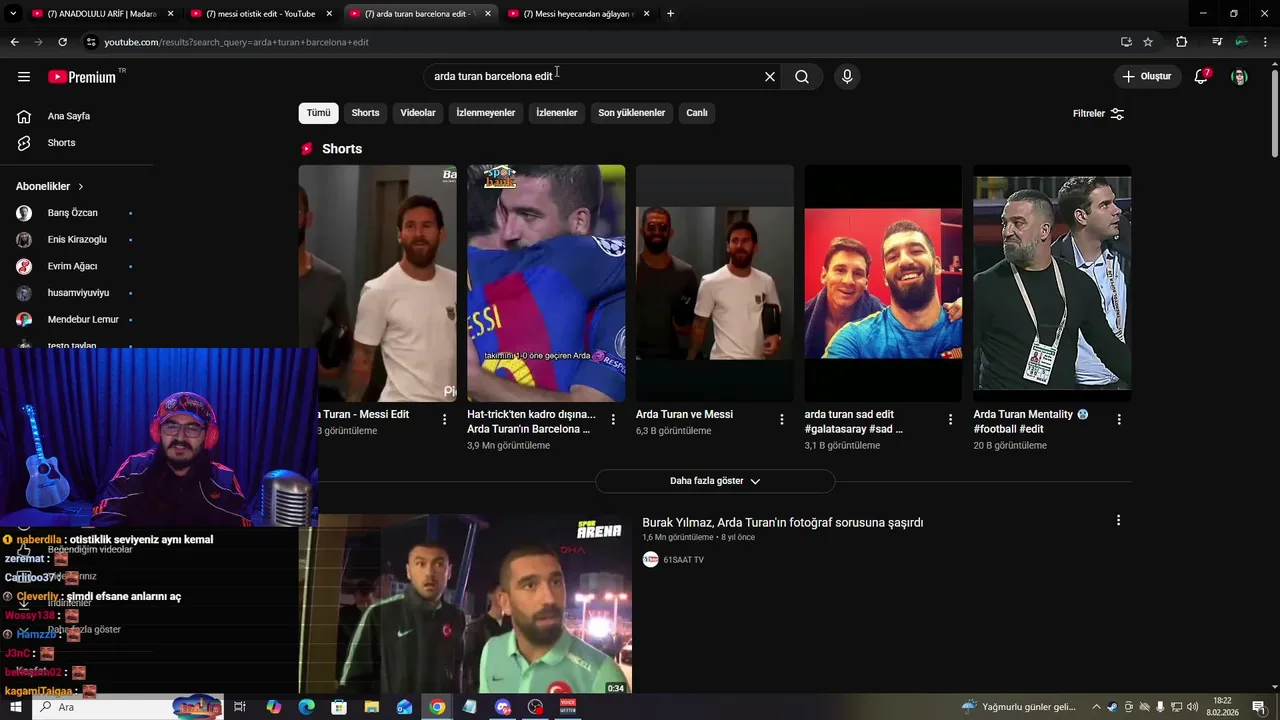
Task: Play the Hat-trick'ten kadro dışına thumbnail
Action: coord(546,283)
